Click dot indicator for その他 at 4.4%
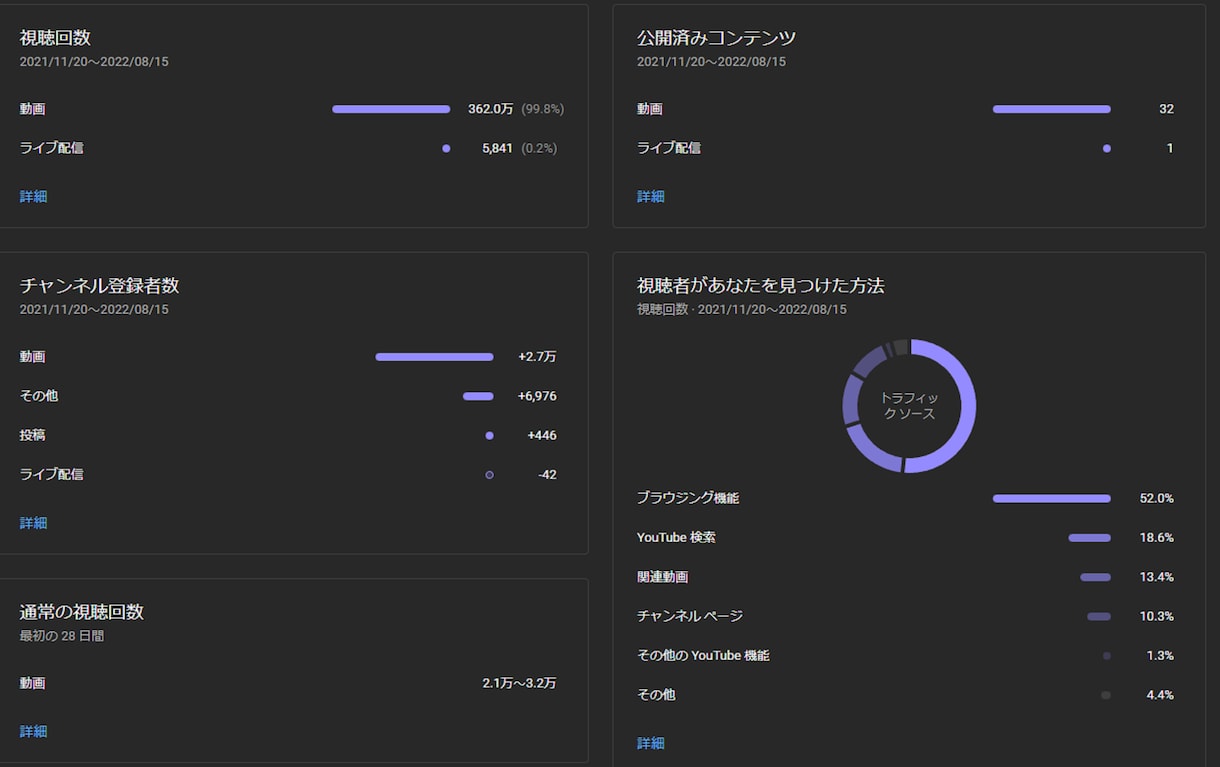This screenshot has width=1220, height=767. (1105, 695)
